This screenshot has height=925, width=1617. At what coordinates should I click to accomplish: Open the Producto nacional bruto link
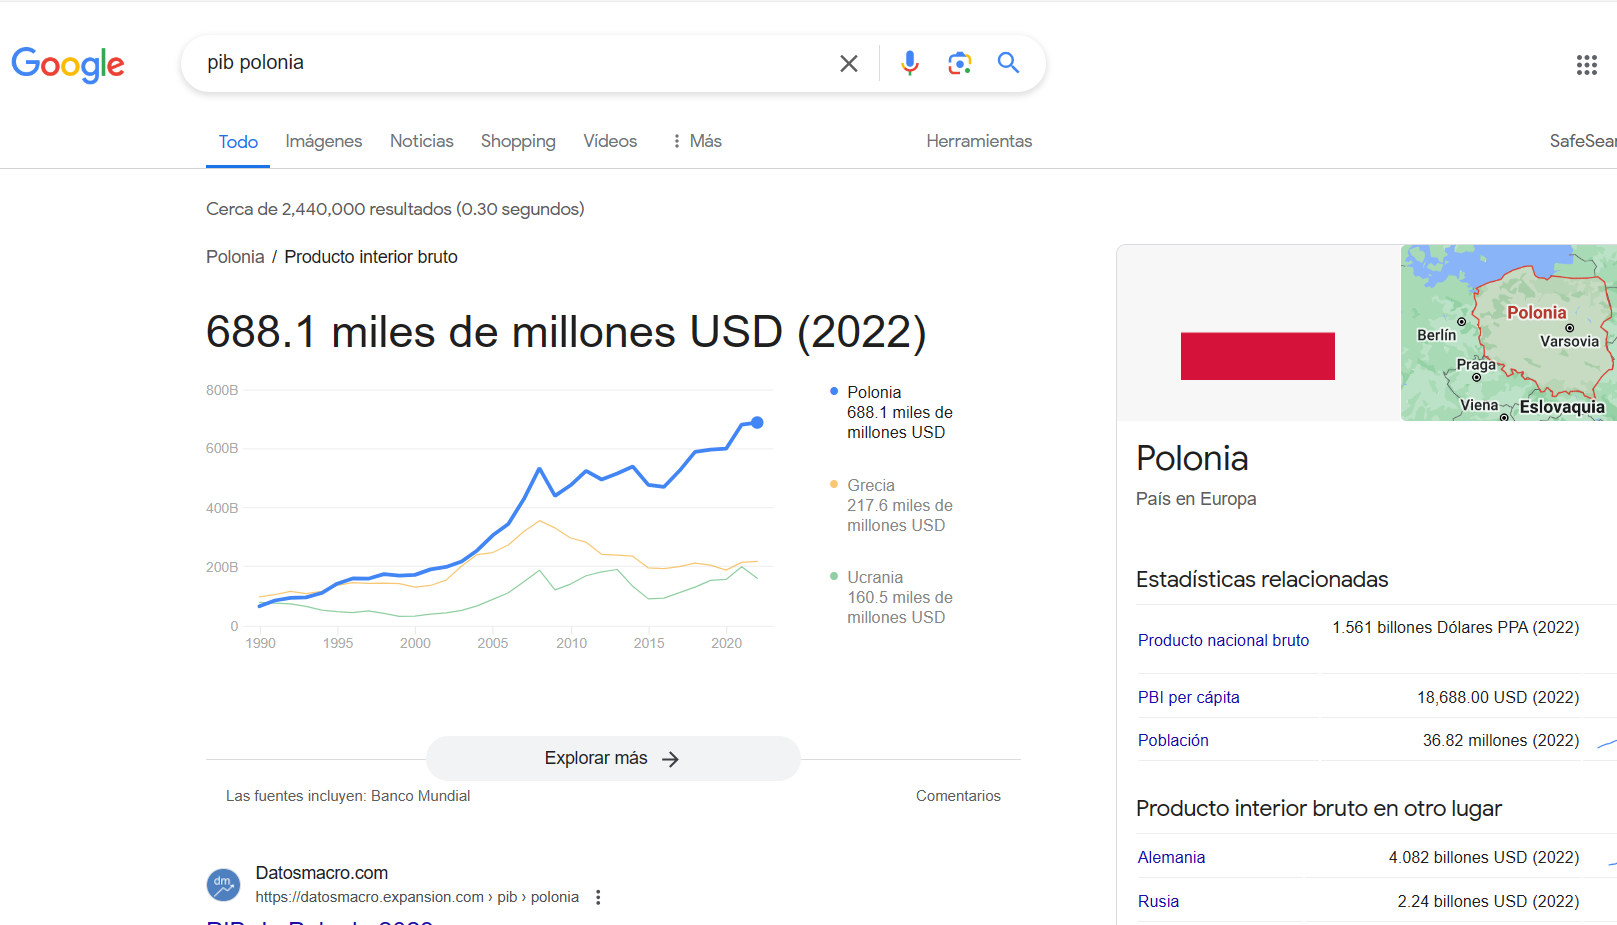[x=1223, y=640]
